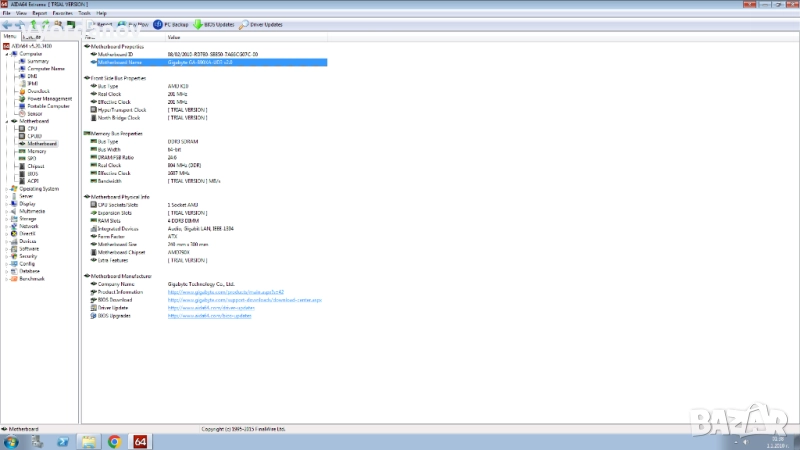Open PC Backup from the toolbar
The image size is (800, 450).
[x=173, y=24]
